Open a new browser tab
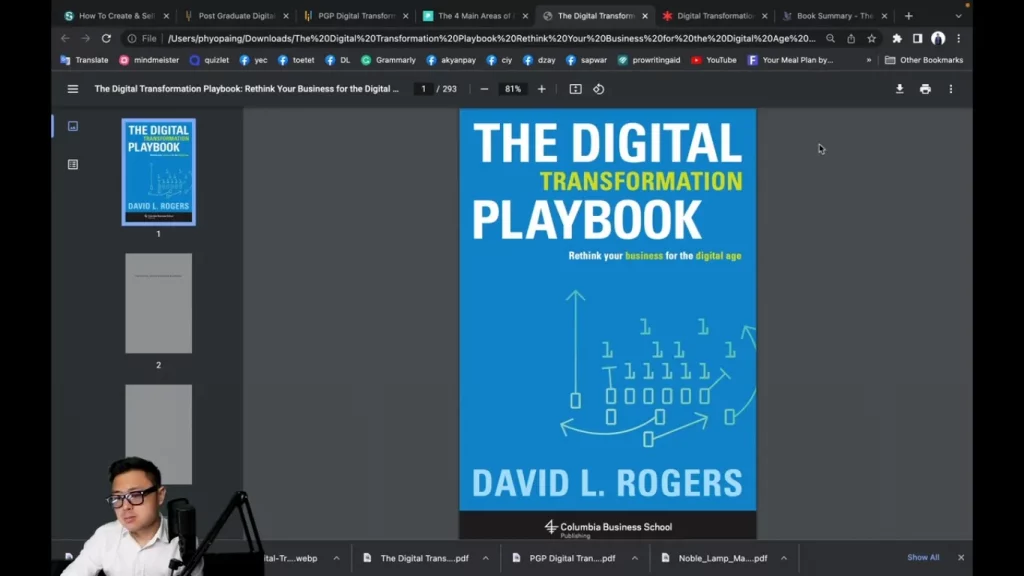This screenshot has width=1024, height=576. point(908,16)
